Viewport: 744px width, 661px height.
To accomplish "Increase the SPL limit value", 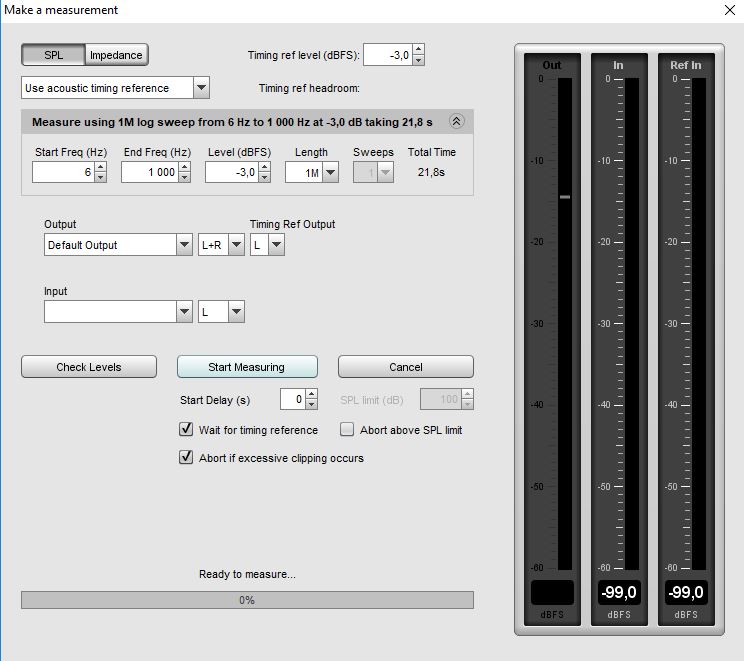I will (467, 394).
